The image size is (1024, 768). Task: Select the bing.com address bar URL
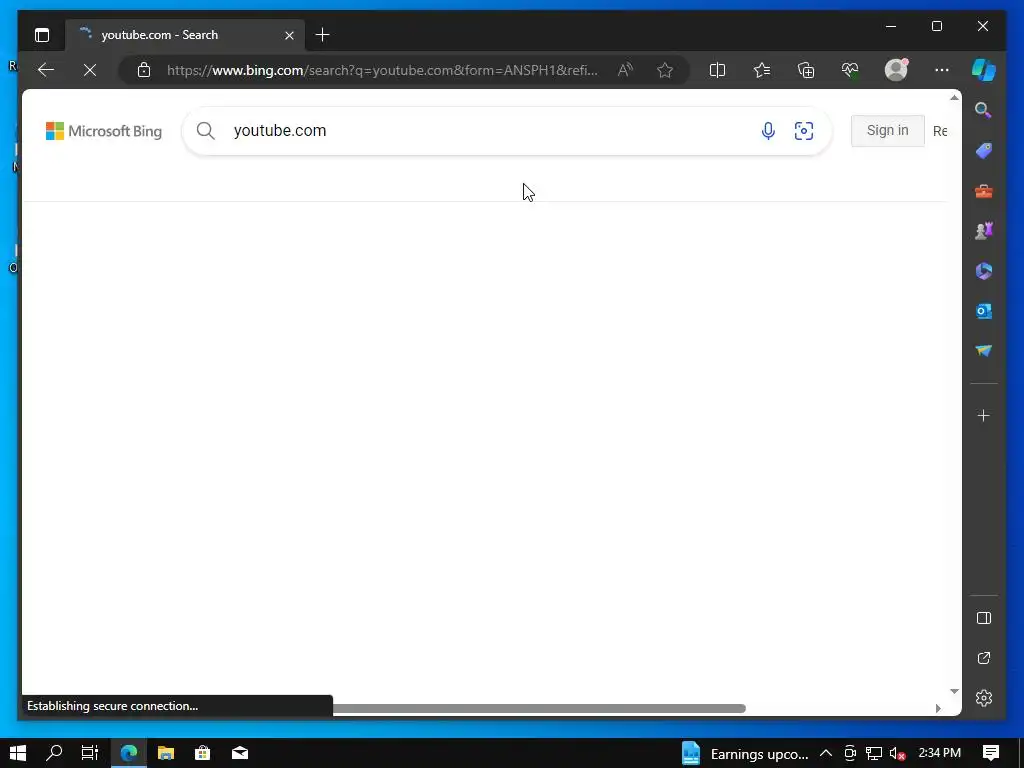point(382,70)
